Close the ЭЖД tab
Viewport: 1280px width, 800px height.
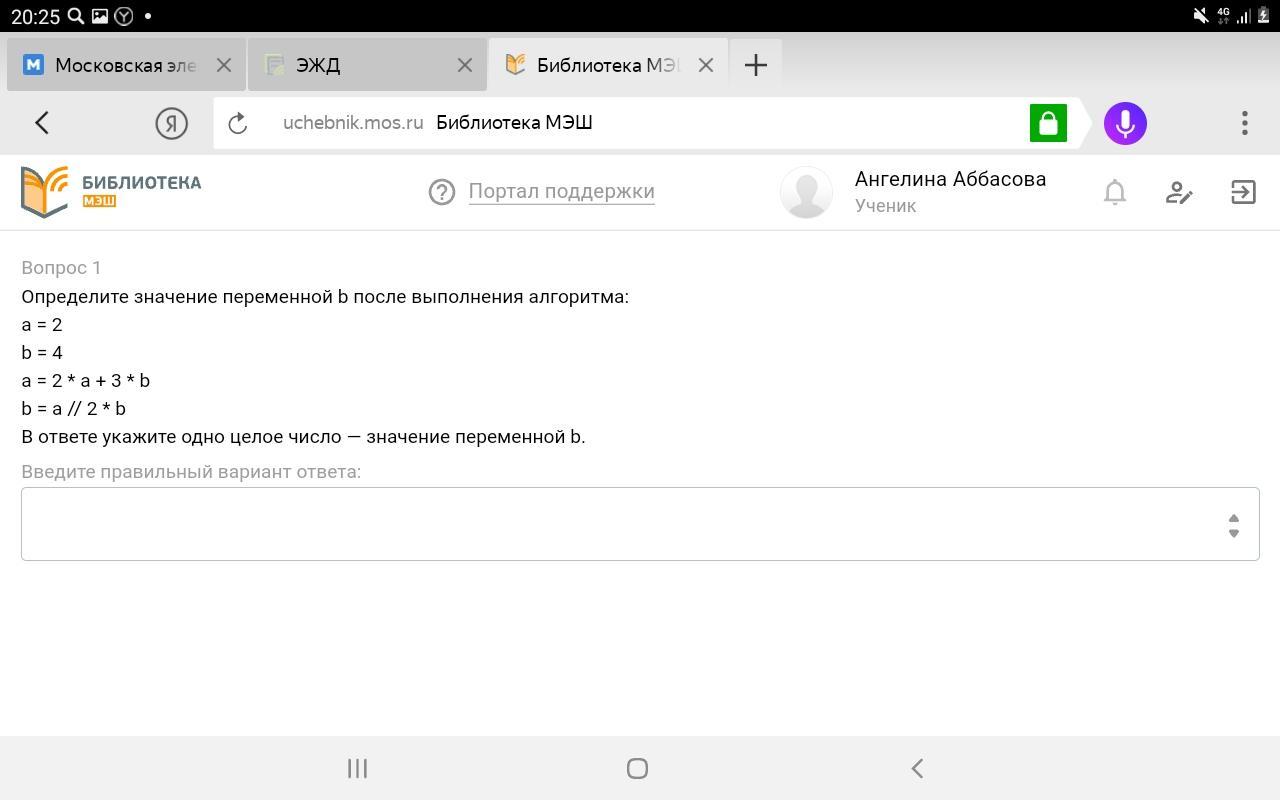pyautogui.click(x=465, y=65)
